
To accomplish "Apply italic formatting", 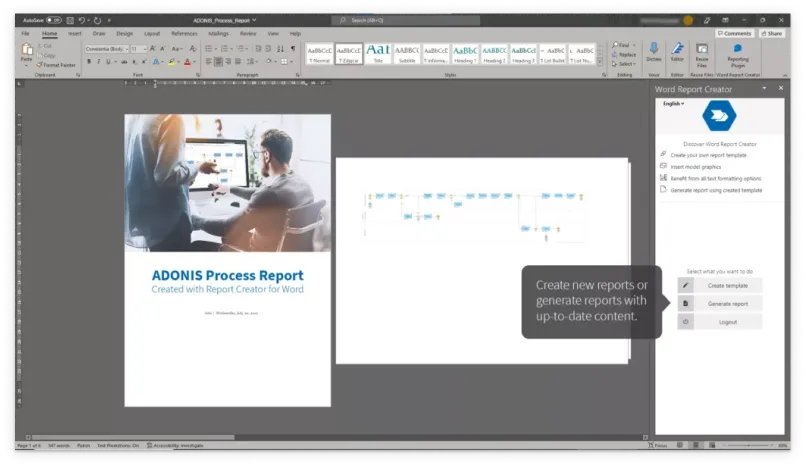I will click(98, 62).
